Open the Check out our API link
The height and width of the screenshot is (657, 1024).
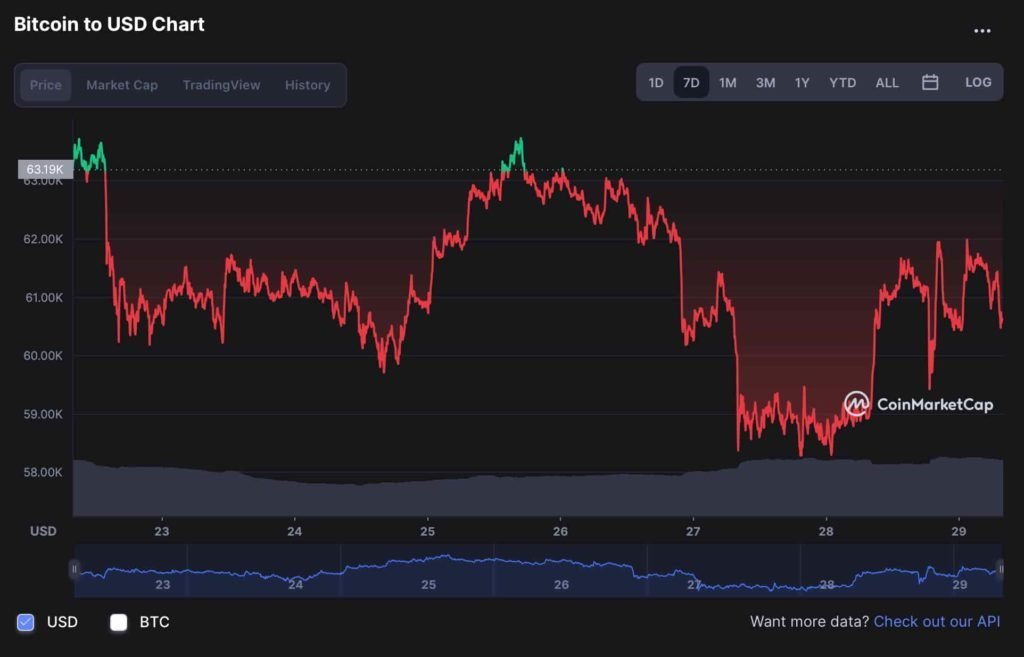[x=936, y=622]
